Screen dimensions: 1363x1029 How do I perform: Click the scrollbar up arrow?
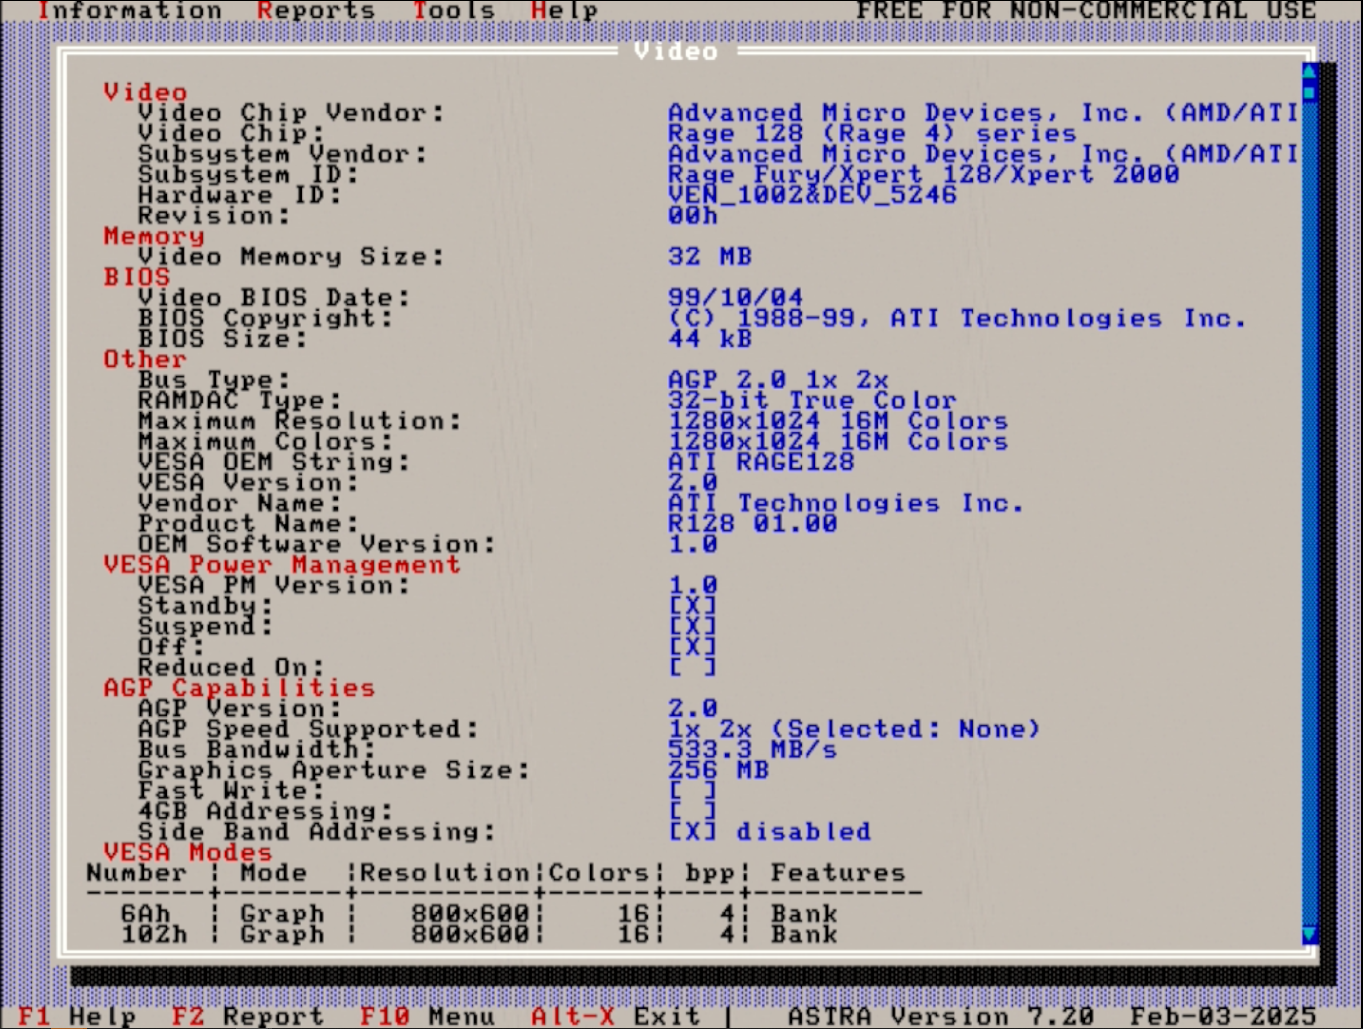point(1309,72)
